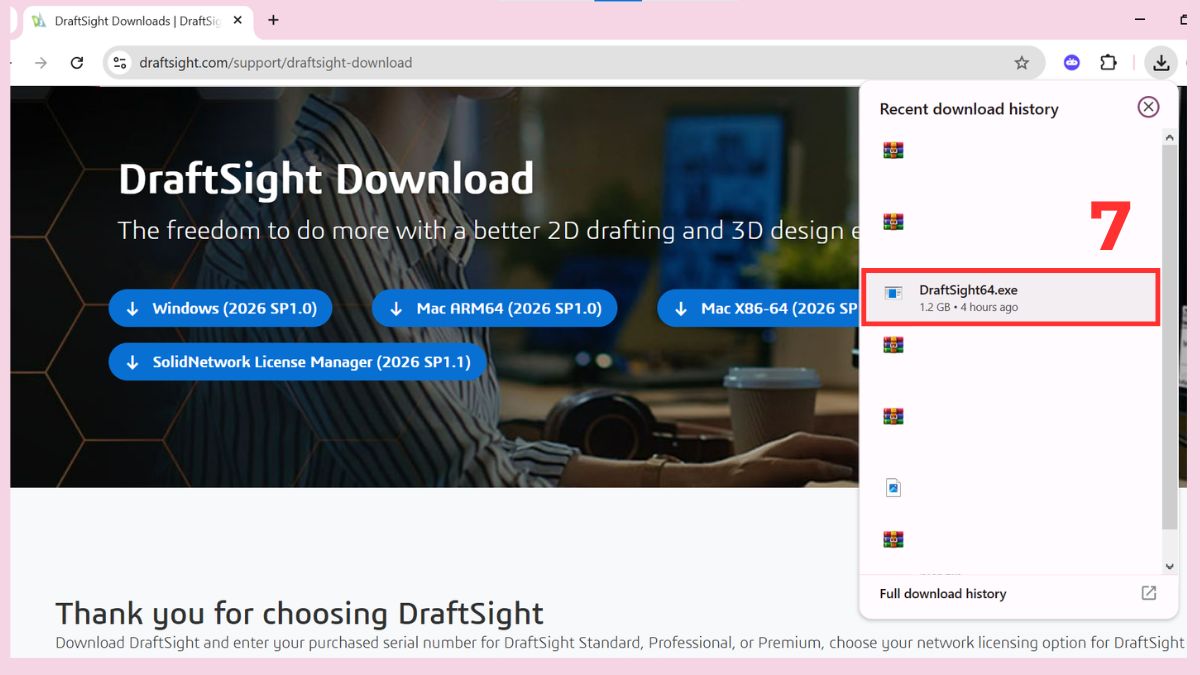
Task: Click the forward navigation arrow
Action: pos(41,63)
